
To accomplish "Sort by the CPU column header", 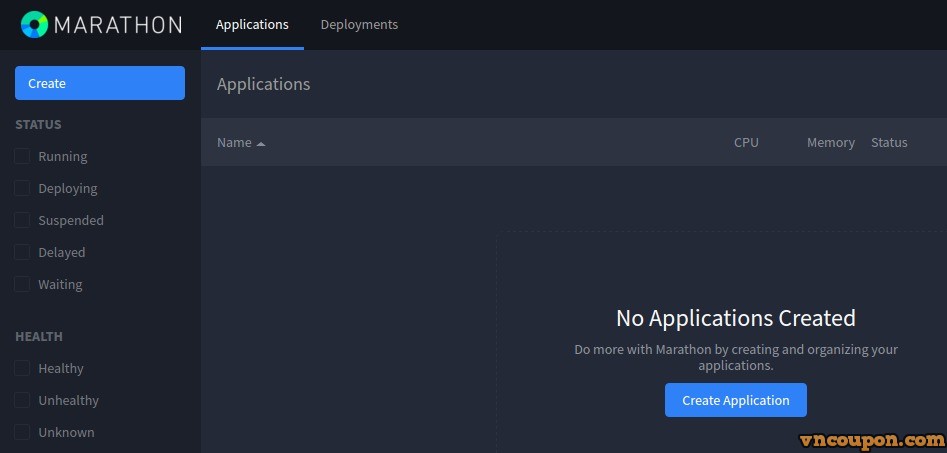I will click(746, 143).
